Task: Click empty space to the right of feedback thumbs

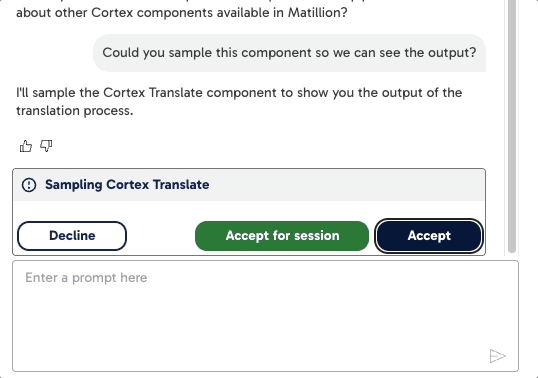Action: click(x=268, y=146)
